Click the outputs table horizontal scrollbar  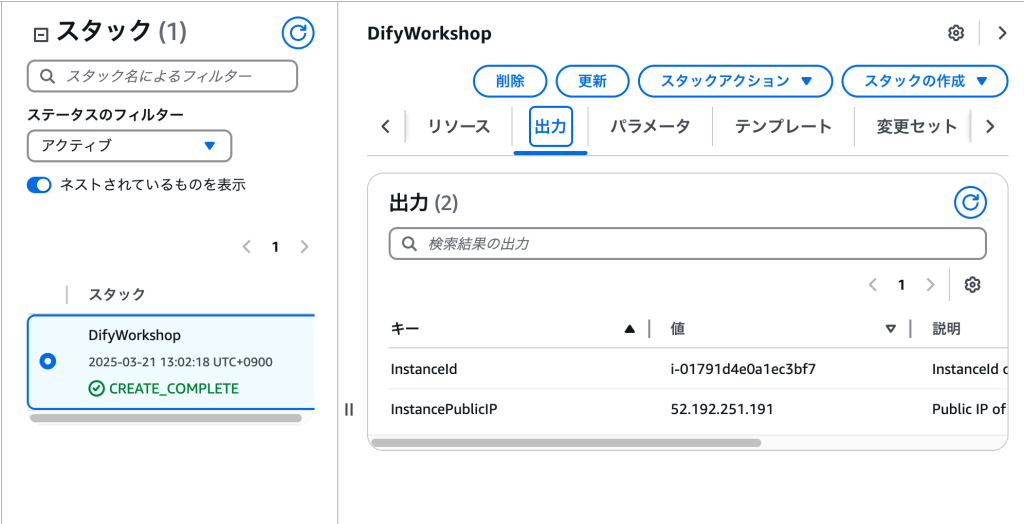click(566, 442)
